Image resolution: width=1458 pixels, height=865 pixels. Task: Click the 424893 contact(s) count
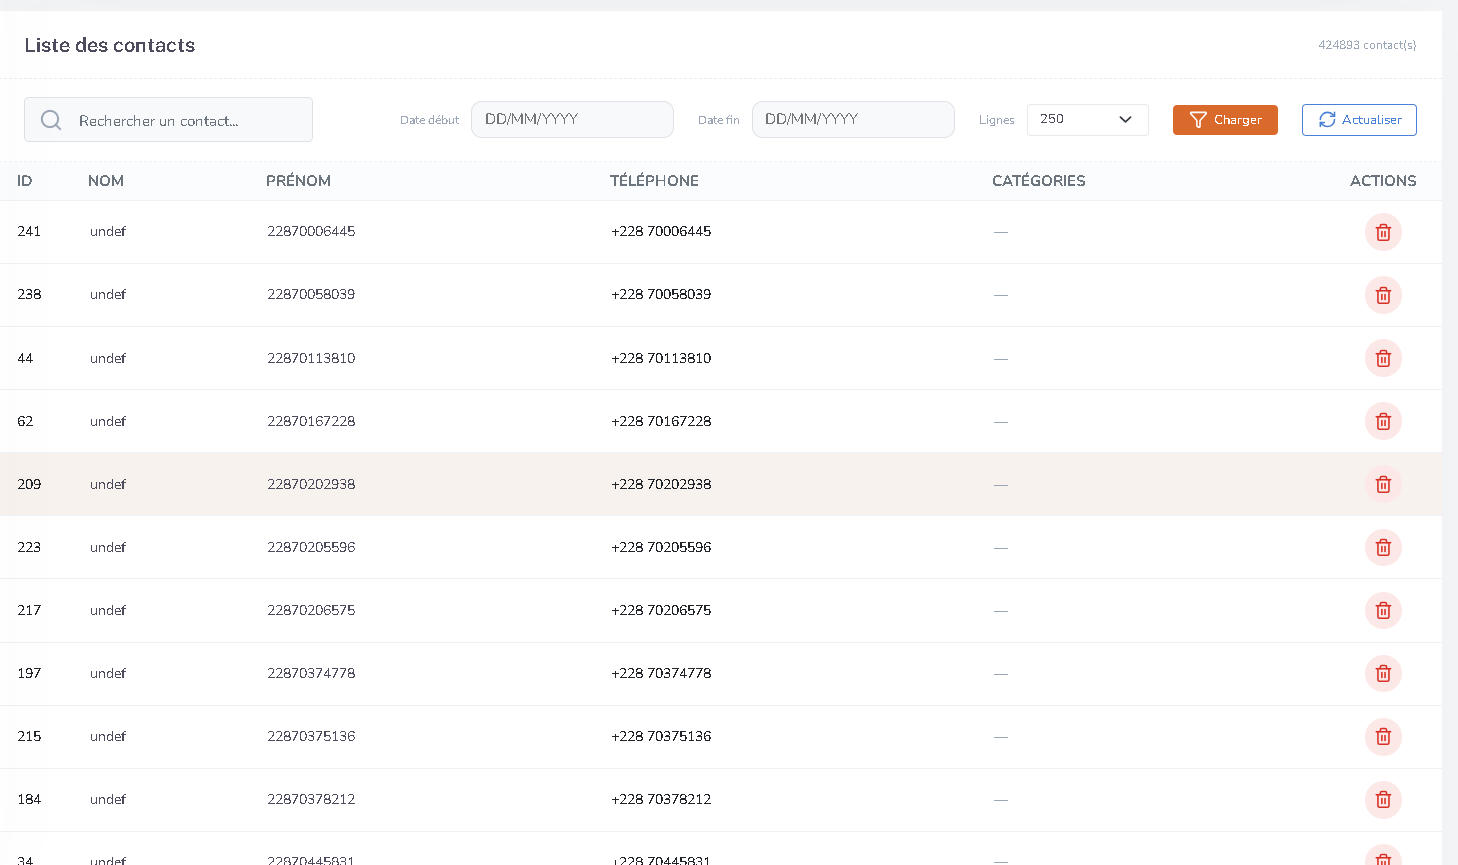point(1367,45)
